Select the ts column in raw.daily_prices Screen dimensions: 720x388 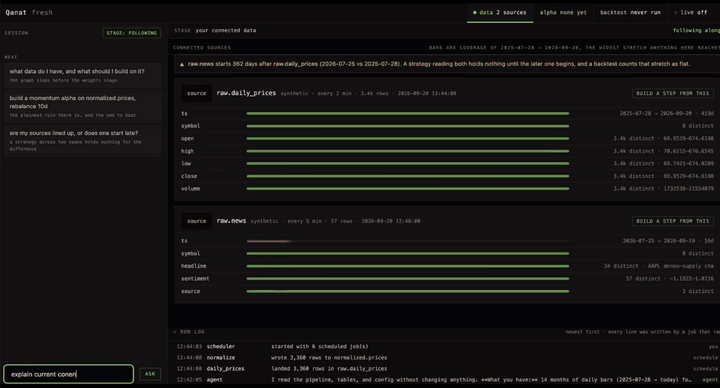tap(447, 113)
